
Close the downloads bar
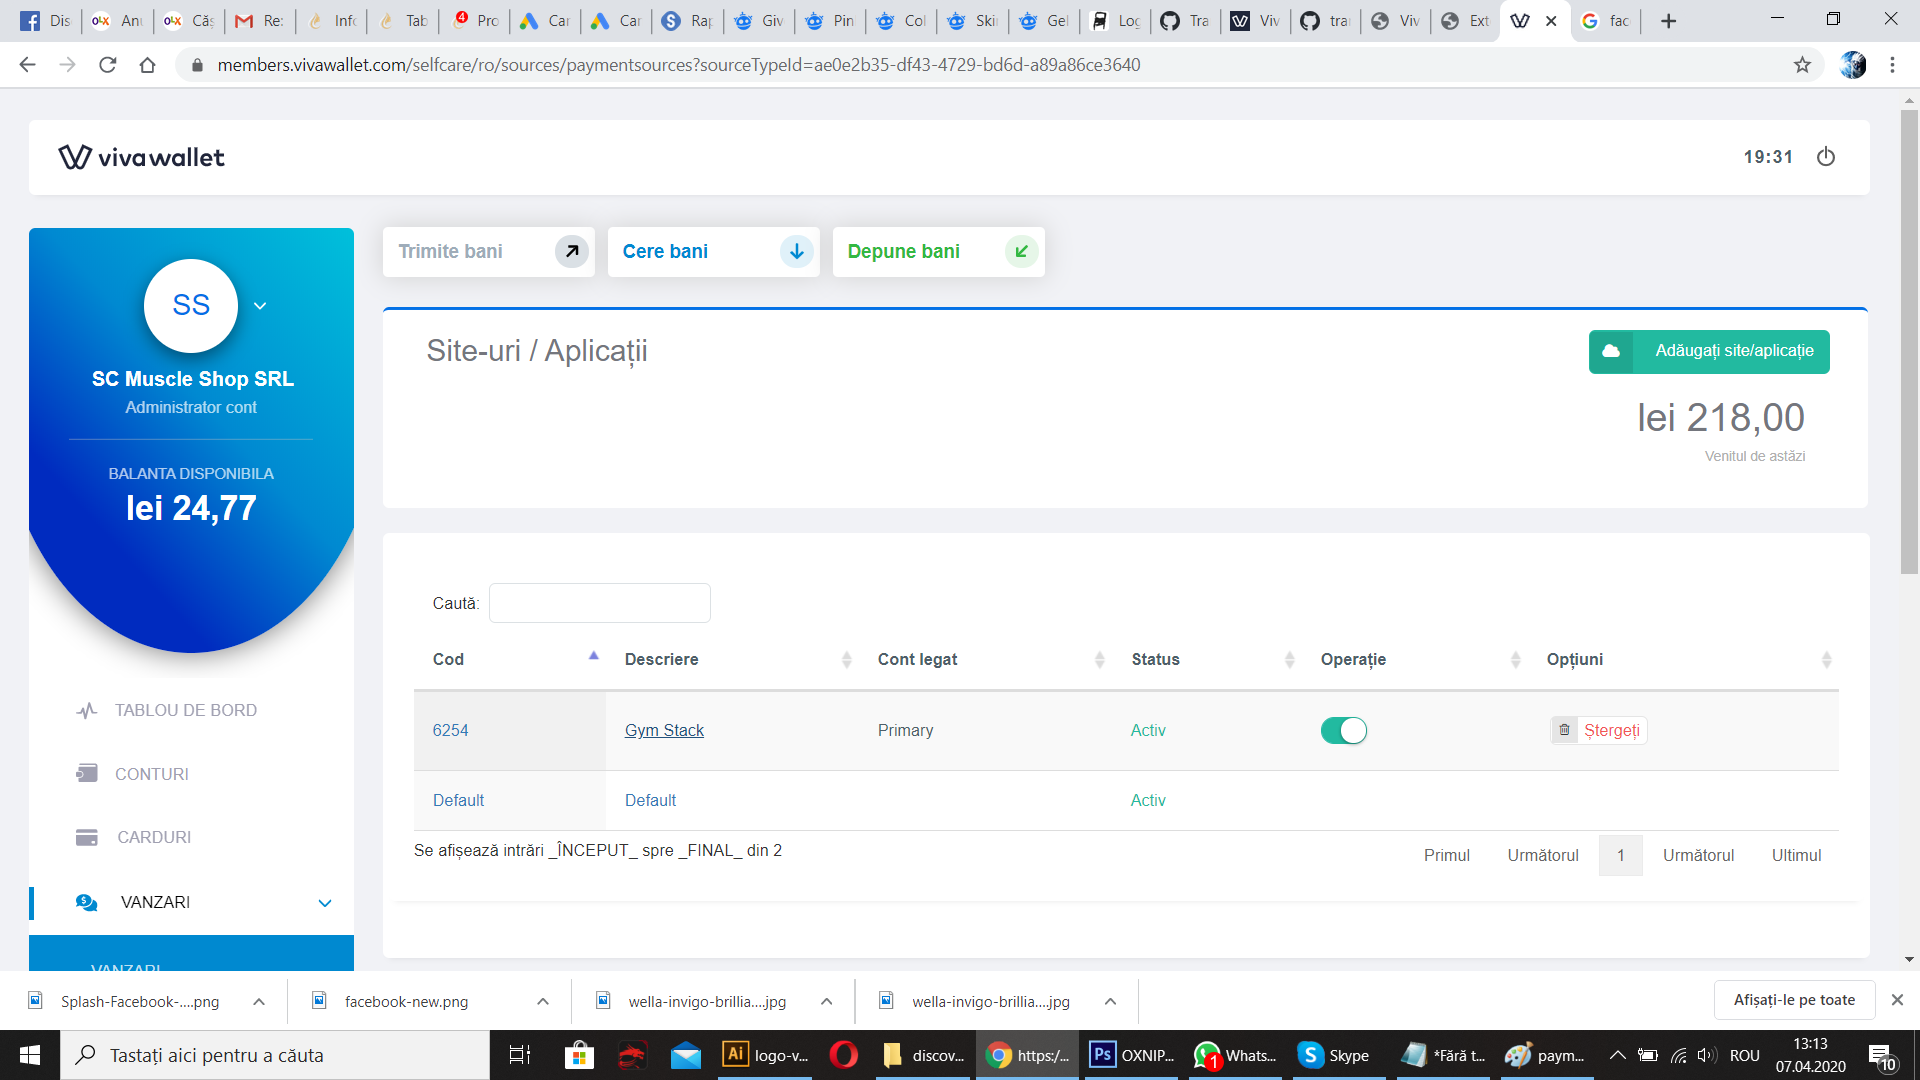(1897, 1000)
